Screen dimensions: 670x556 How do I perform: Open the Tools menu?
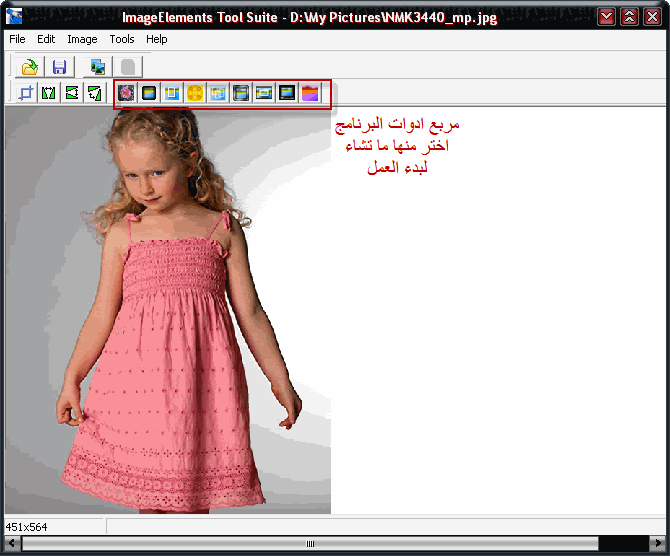pos(122,39)
